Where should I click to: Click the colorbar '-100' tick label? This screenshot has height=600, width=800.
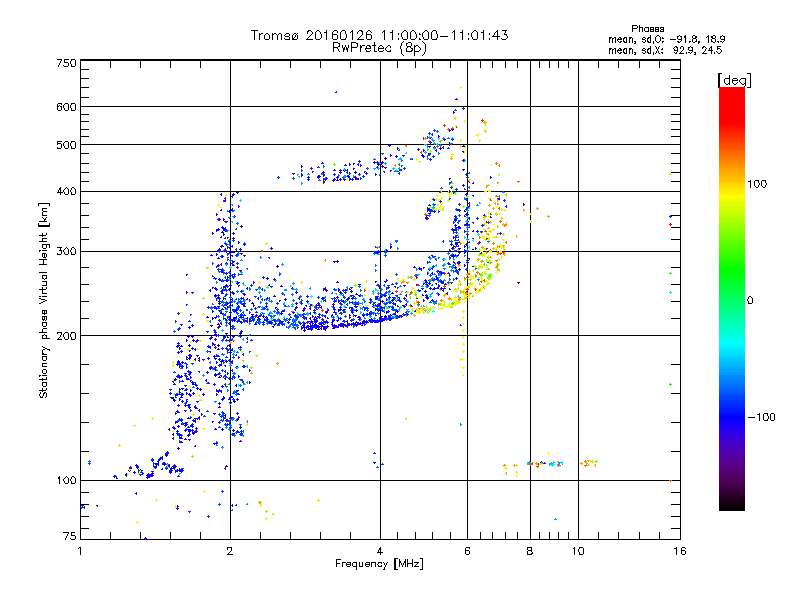[x=762, y=417]
